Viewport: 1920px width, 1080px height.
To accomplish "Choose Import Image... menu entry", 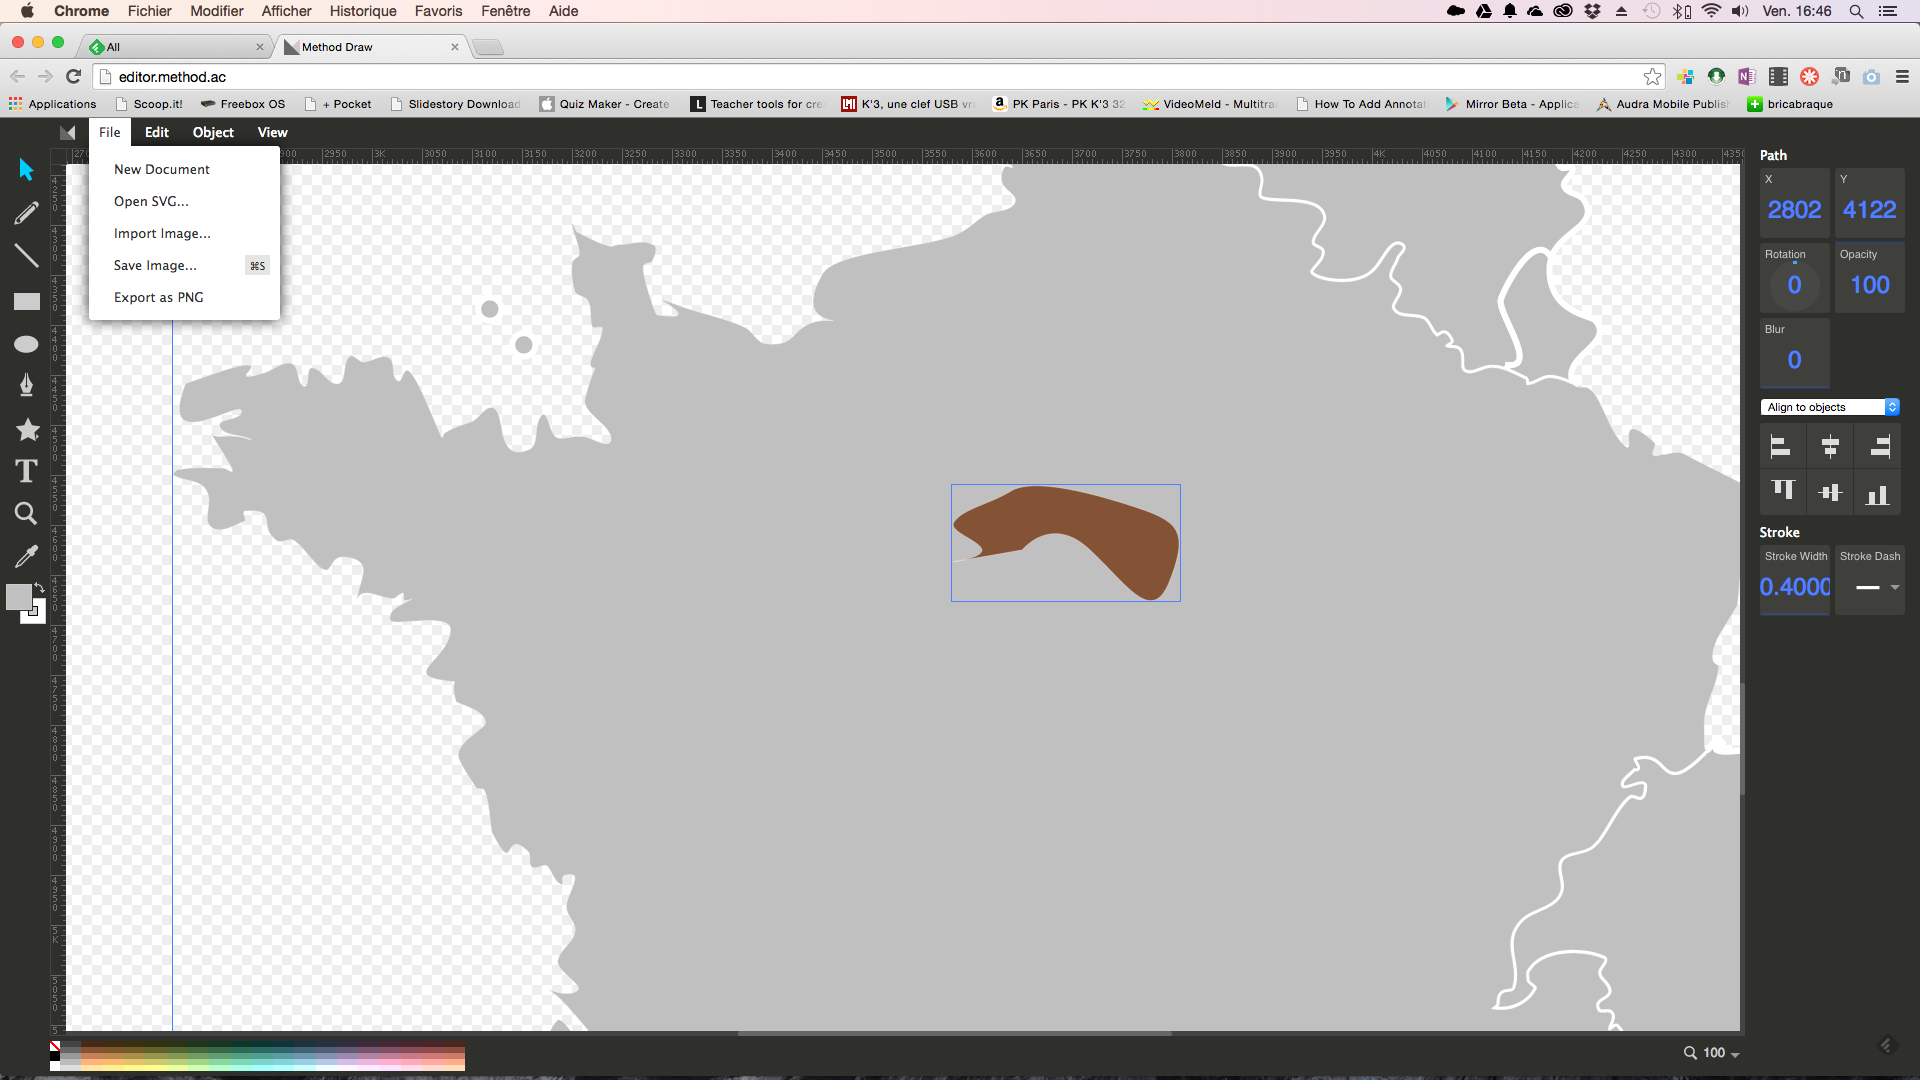I will point(162,233).
